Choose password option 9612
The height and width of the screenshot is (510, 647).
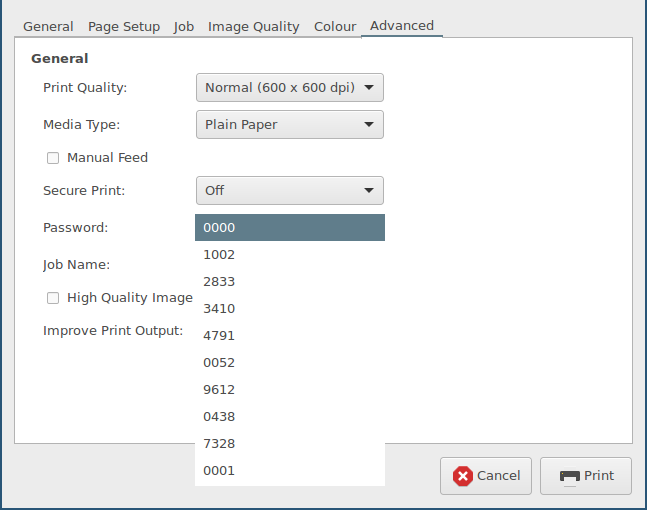pyautogui.click(x=290, y=390)
